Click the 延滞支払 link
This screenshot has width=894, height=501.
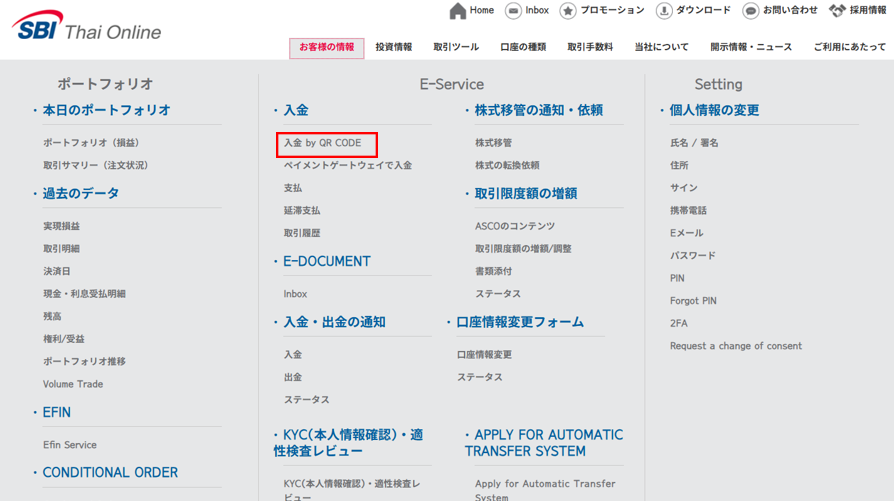click(x=302, y=210)
